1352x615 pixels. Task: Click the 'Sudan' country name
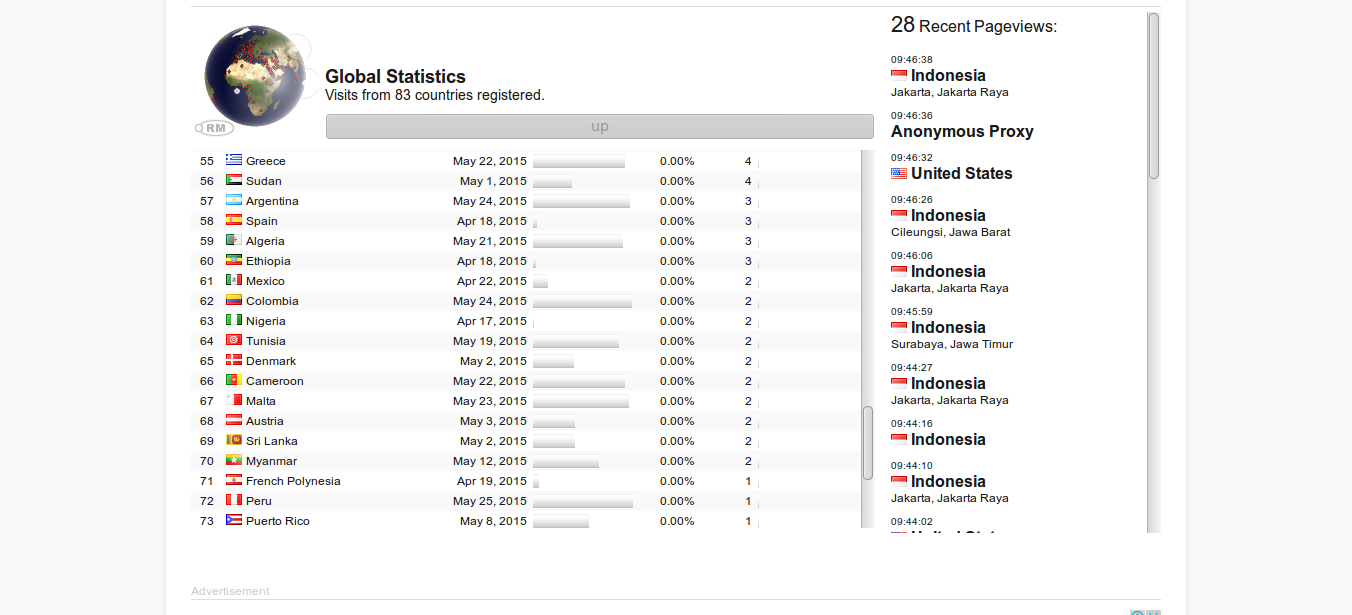[x=264, y=181]
